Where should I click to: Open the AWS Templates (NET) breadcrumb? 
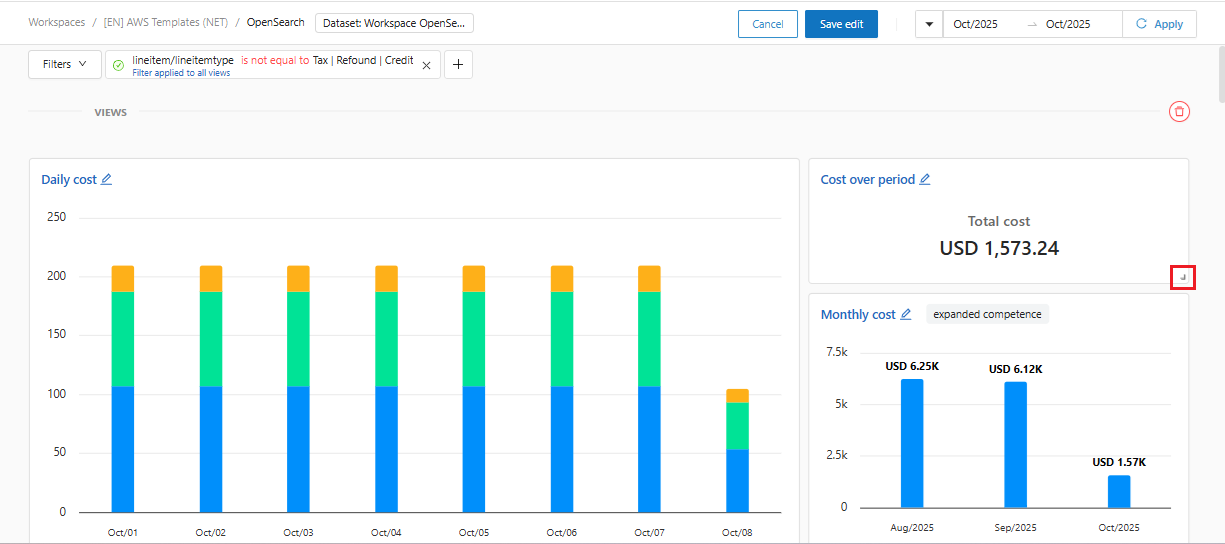click(165, 23)
